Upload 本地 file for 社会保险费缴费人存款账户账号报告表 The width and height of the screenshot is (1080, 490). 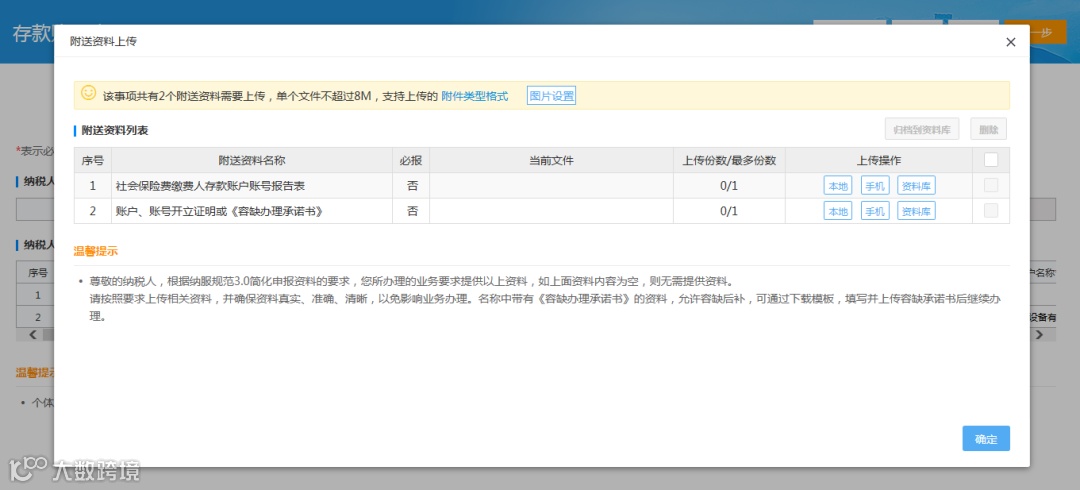[x=838, y=186]
